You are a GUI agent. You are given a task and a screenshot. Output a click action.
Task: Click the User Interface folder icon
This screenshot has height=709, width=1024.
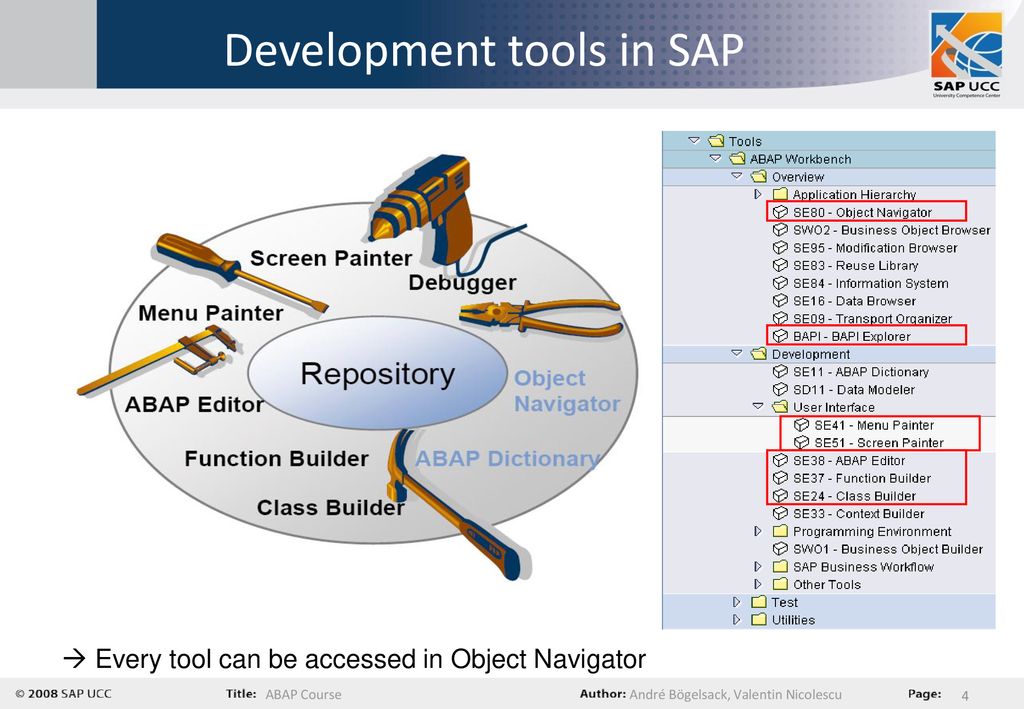[780, 407]
